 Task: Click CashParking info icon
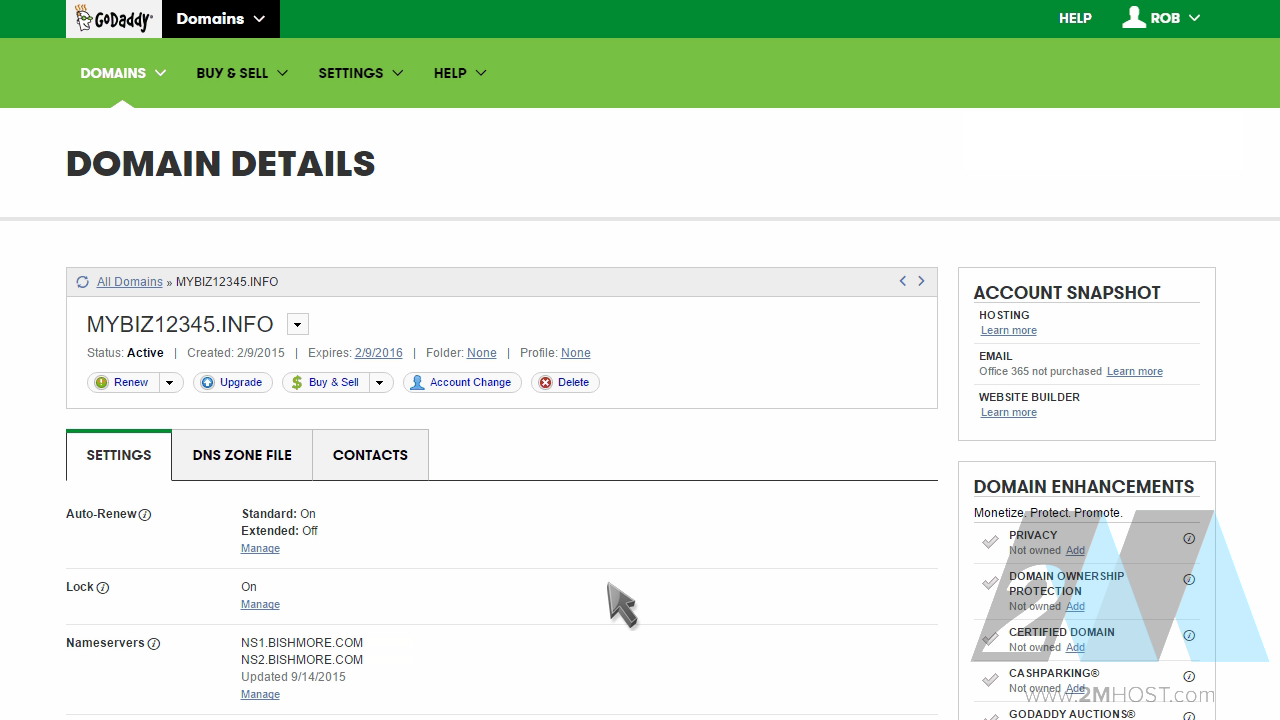point(1189,676)
